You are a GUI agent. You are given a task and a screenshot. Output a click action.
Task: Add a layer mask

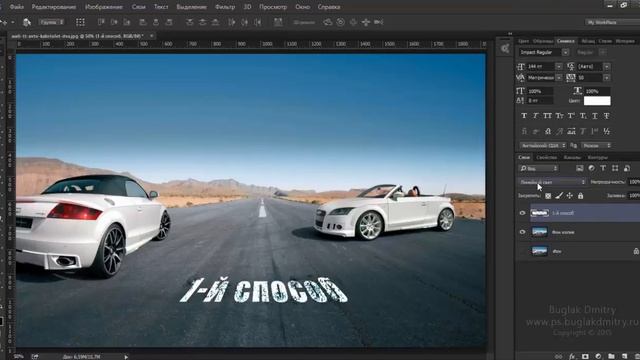(585, 356)
